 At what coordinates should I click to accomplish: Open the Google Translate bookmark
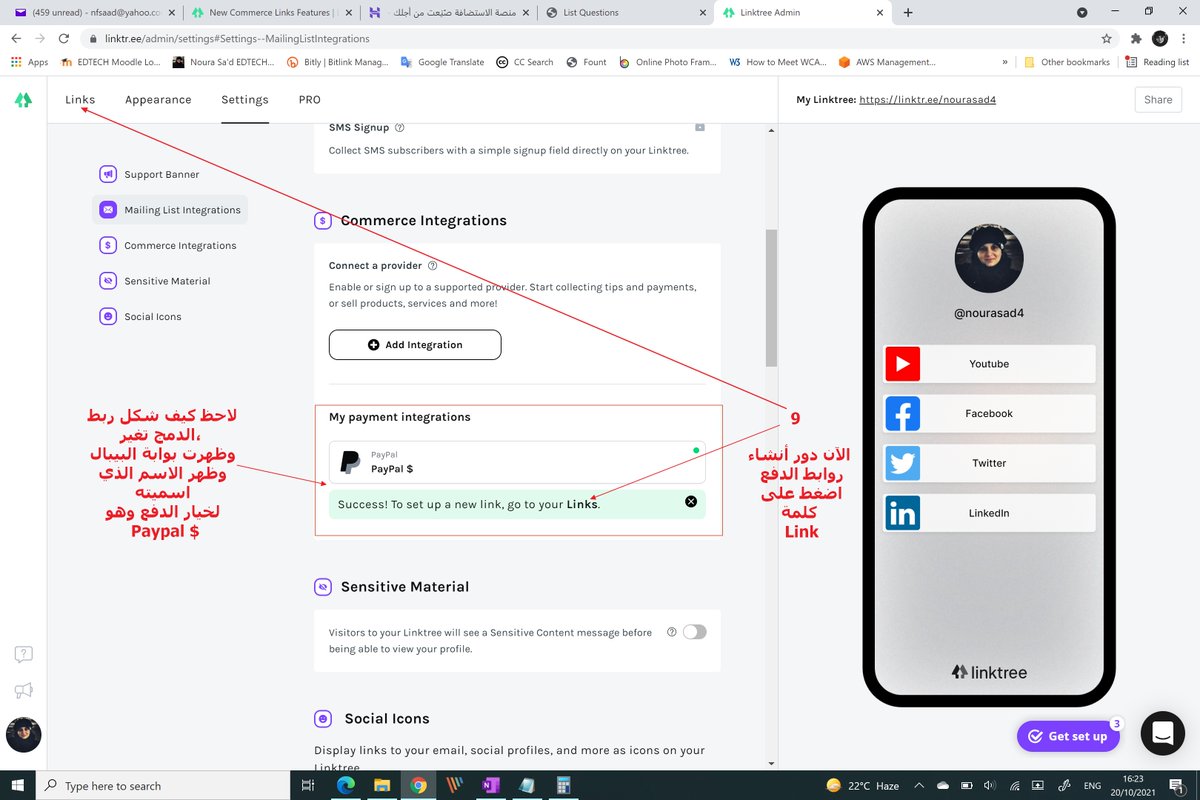point(441,62)
